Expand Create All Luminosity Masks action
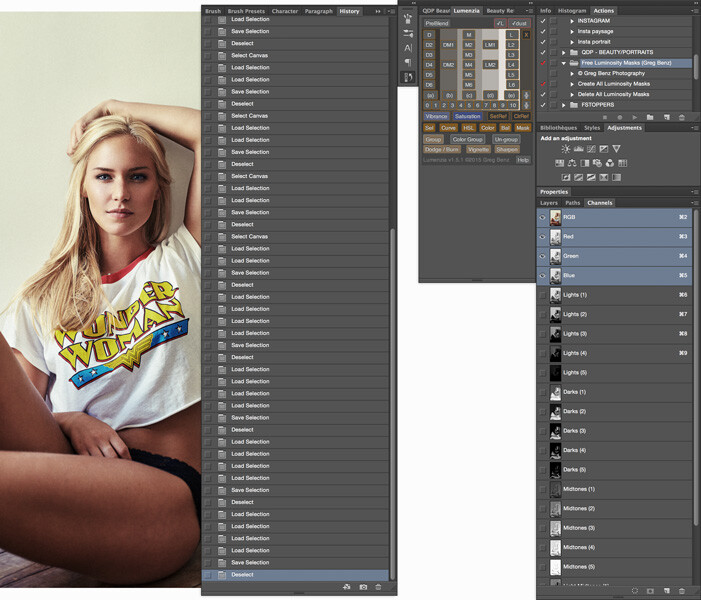The height and width of the screenshot is (600, 701). 572,84
